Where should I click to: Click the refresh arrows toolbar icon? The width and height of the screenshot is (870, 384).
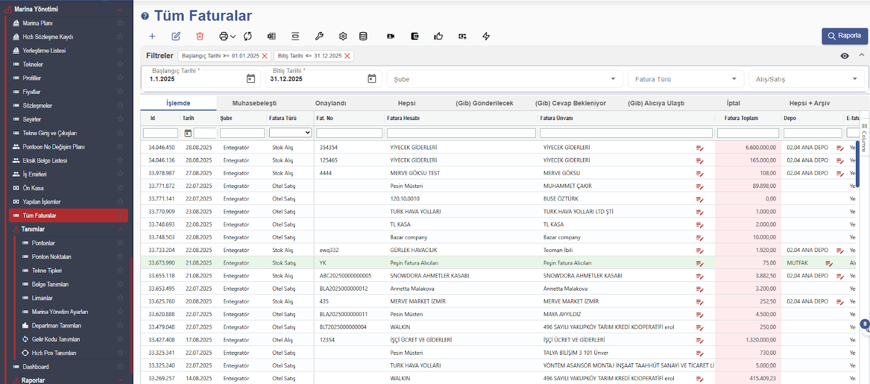click(x=247, y=36)
